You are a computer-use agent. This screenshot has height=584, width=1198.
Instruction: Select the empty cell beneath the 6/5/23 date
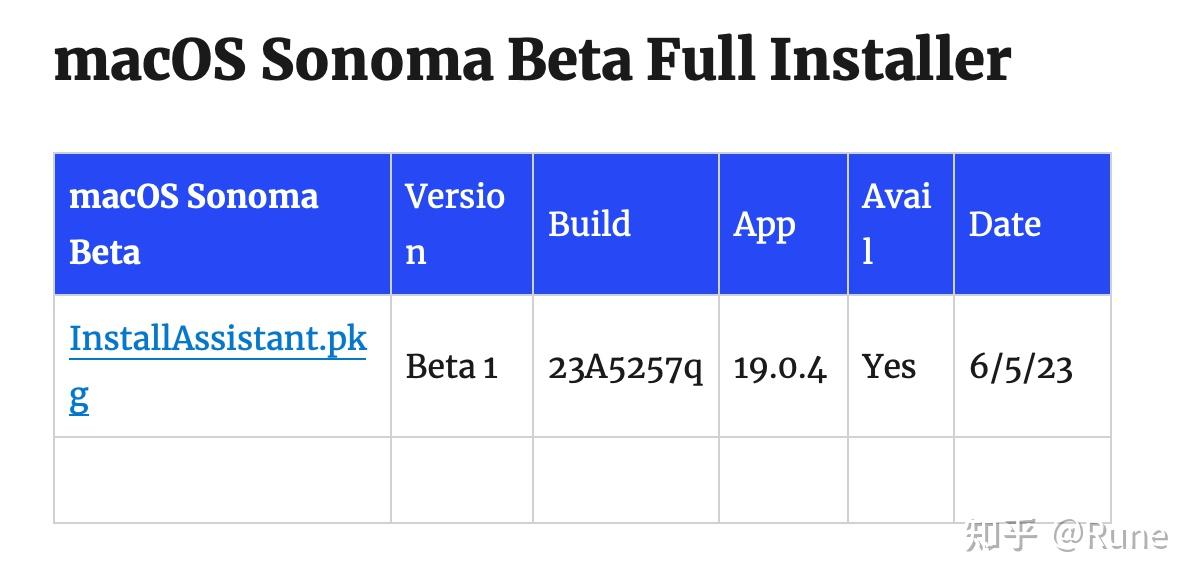1032,480
